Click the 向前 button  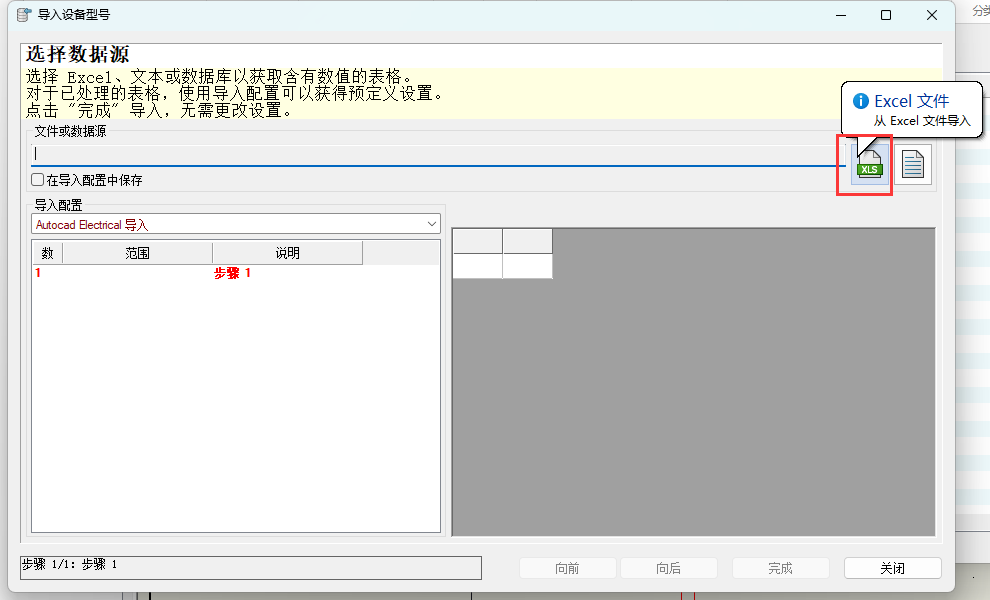pyautogui.click(x=567, y=567)
